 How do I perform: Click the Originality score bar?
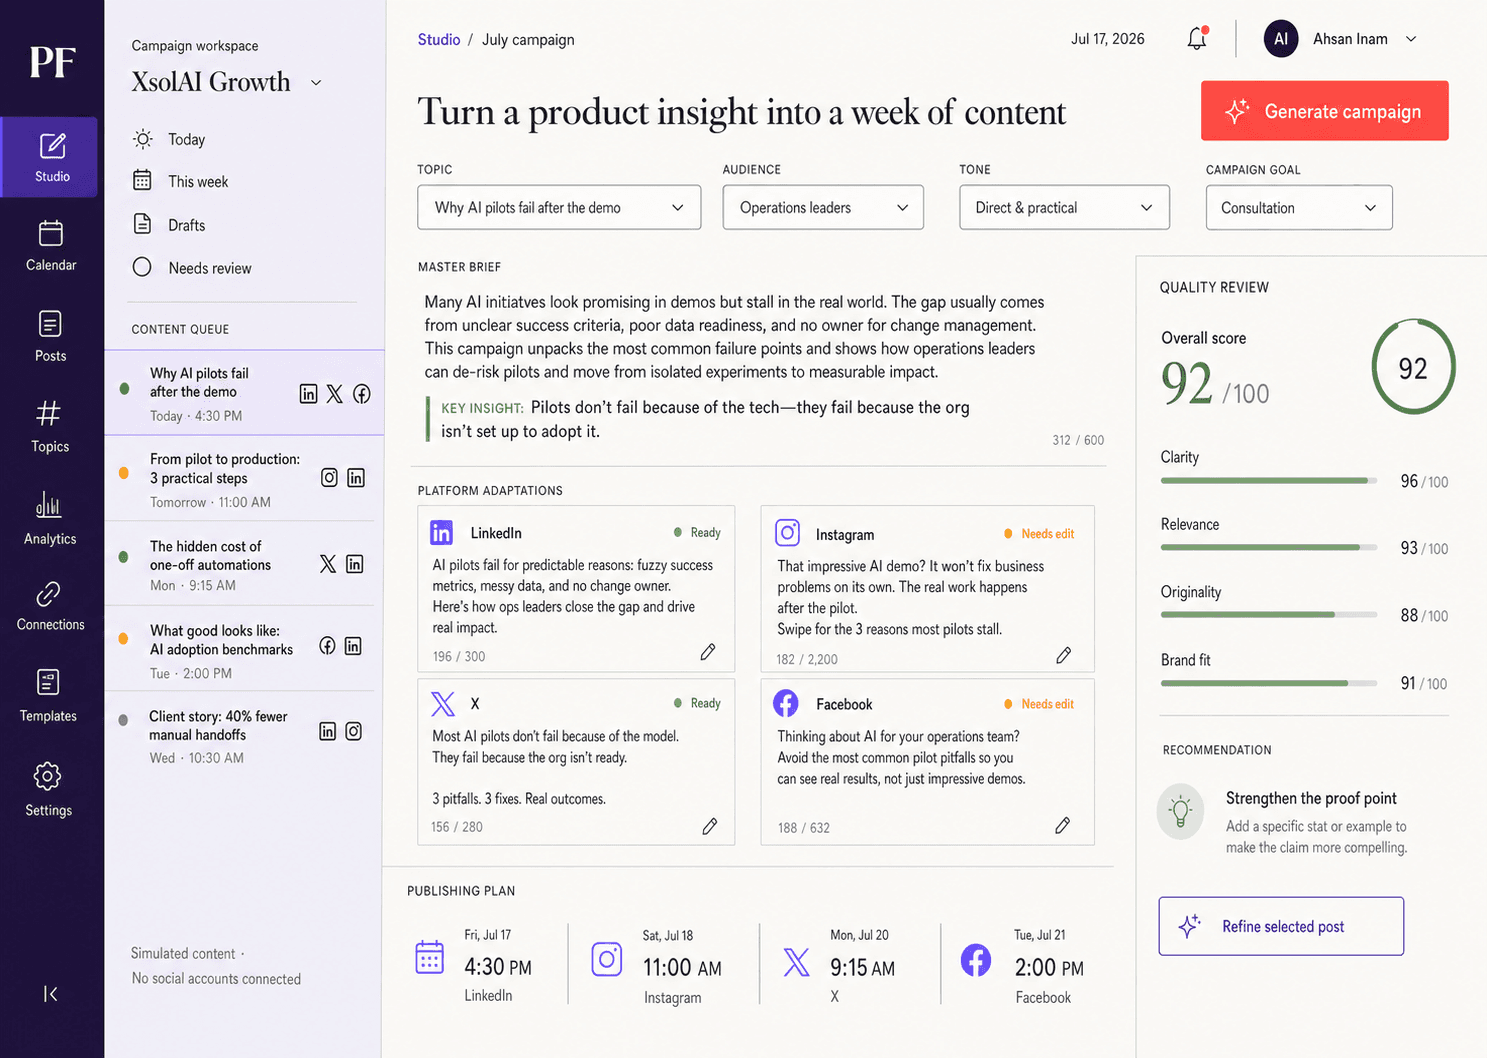(x=1270, y=615)
